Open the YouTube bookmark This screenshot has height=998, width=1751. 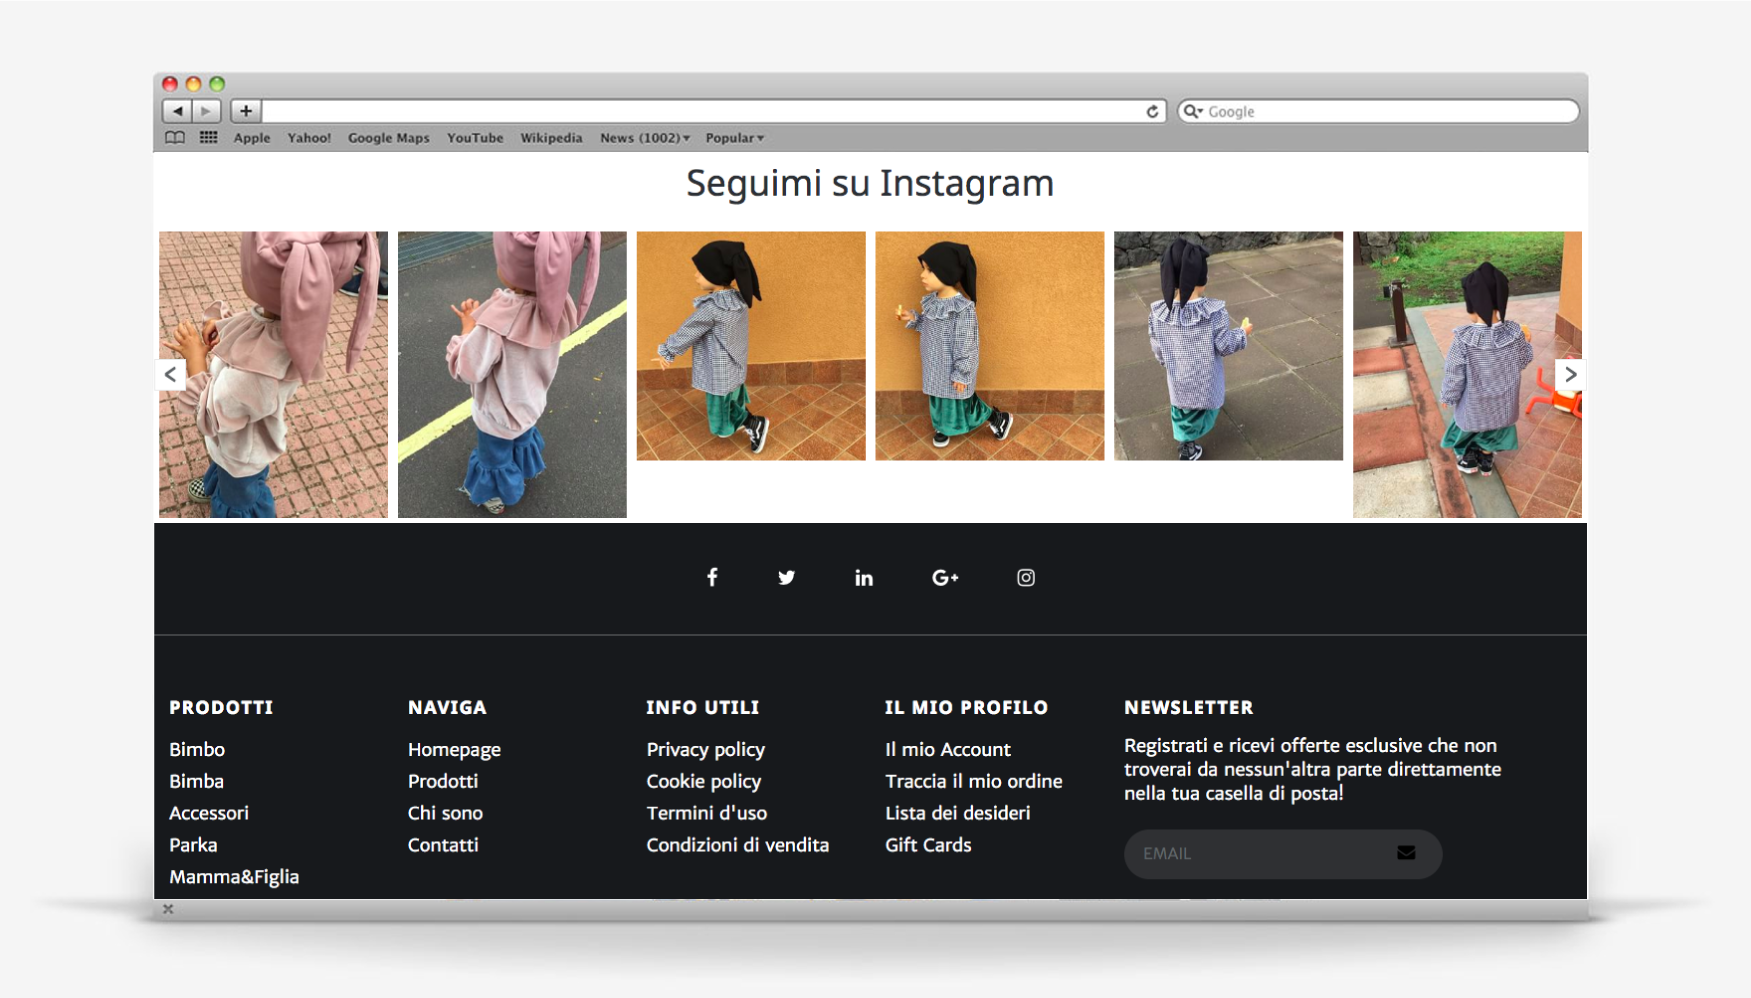475,138
